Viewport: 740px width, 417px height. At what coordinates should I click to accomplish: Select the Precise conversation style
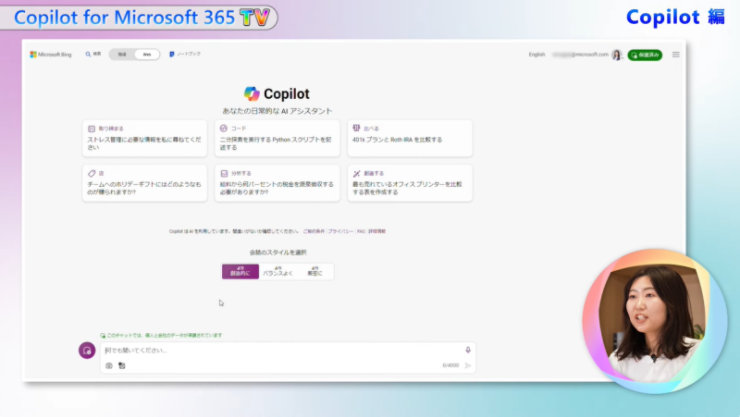pyautogui.click(x=315, y=271)
